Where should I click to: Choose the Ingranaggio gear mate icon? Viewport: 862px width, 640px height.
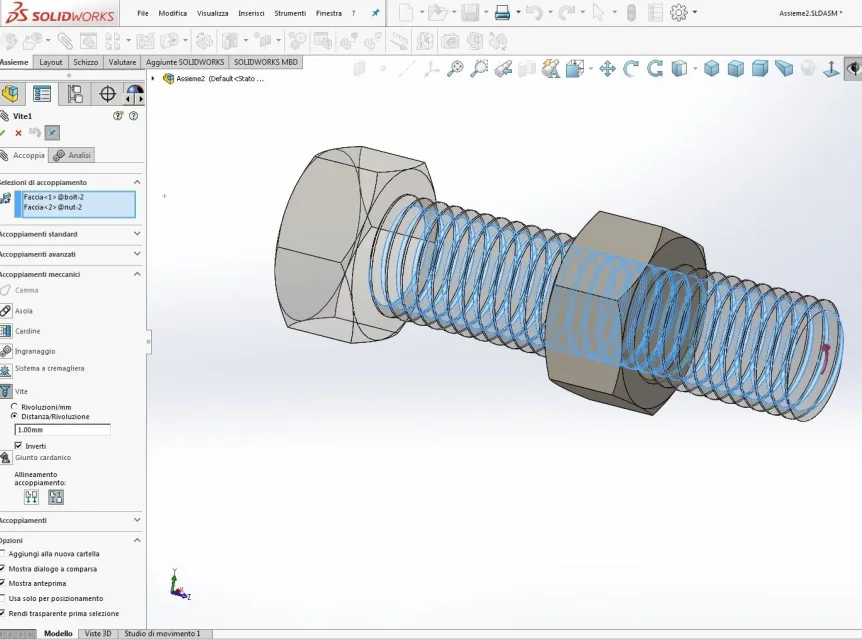coord(5,351)
